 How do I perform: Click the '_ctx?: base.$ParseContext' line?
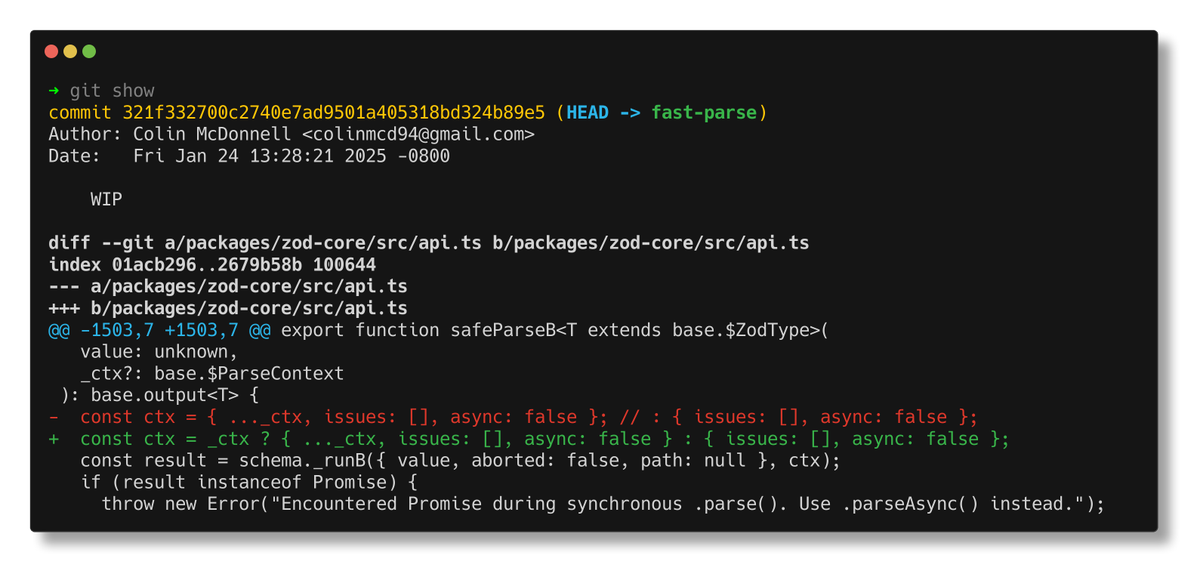tap(212, 374)
